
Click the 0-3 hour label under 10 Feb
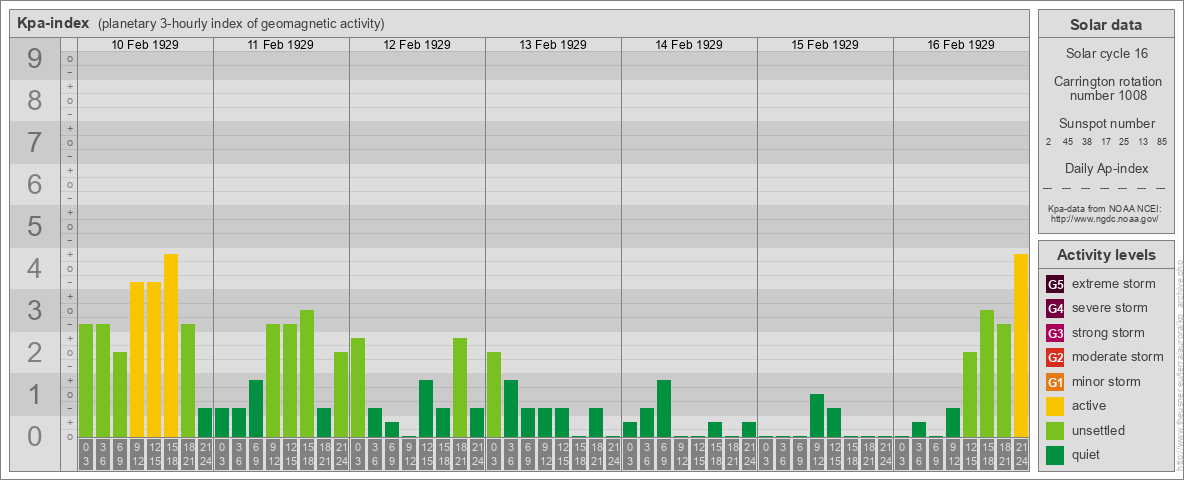tap(86, 454)
